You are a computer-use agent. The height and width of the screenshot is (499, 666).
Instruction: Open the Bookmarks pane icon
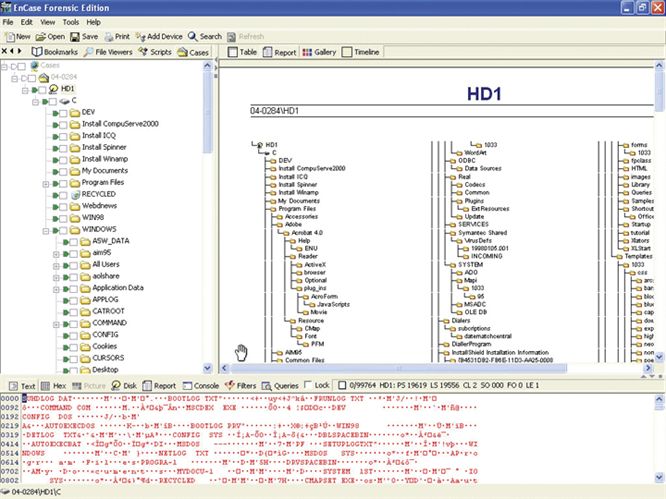pos(37,52)
